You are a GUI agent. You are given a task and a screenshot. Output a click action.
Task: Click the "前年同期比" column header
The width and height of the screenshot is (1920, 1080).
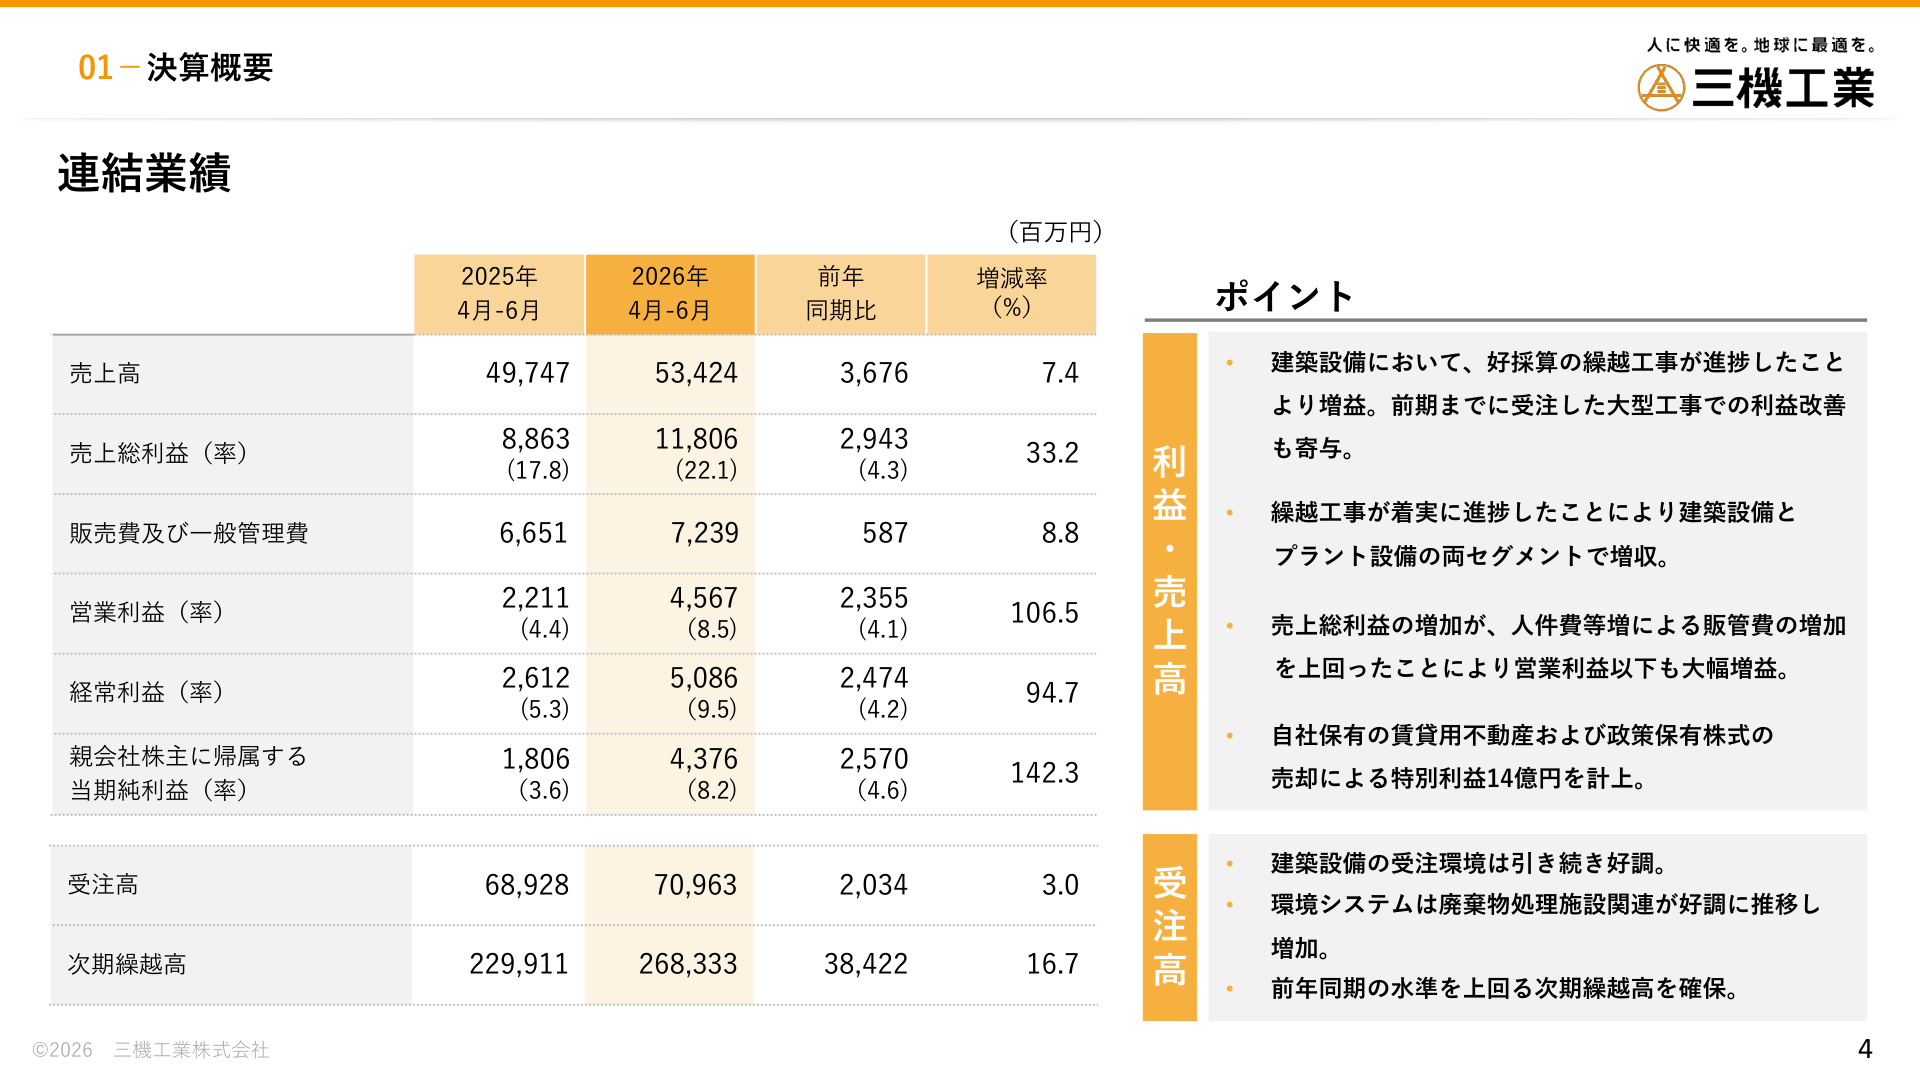(841, 294)
